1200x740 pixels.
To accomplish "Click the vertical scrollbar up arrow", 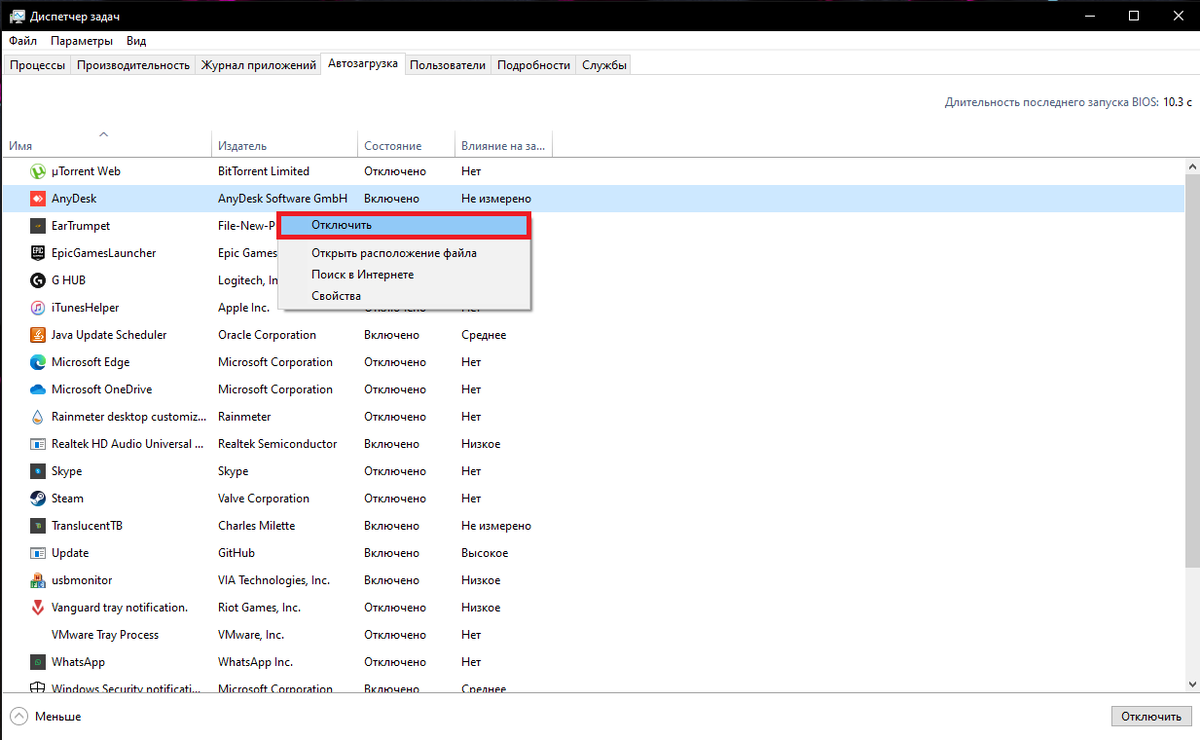I will pyautogui.click(x=1191, y=167).
